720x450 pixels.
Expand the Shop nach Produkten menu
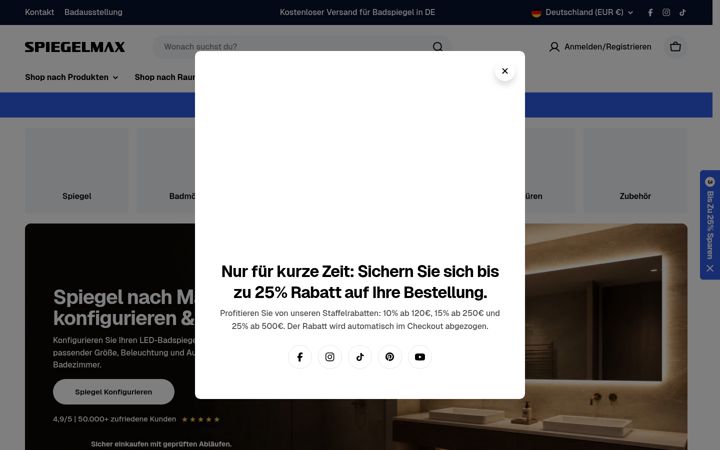[x=71, y=77]
